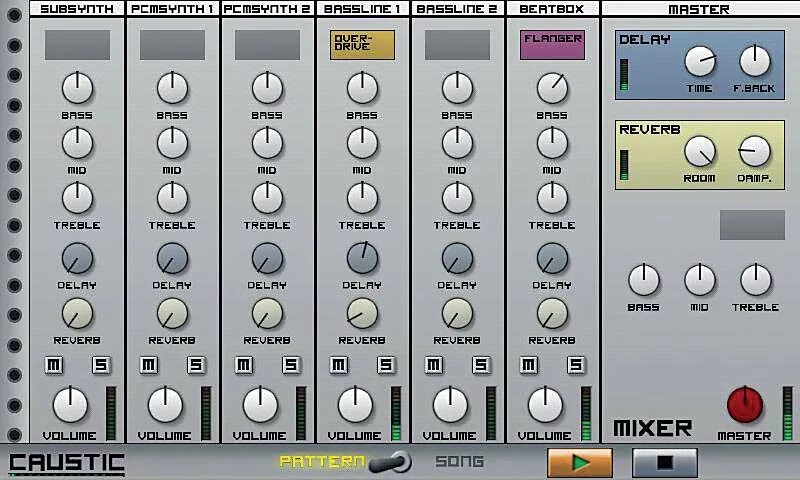Click the Caustic logo
800x480 pixels.
pyautogui.click(x=67, y=463)
